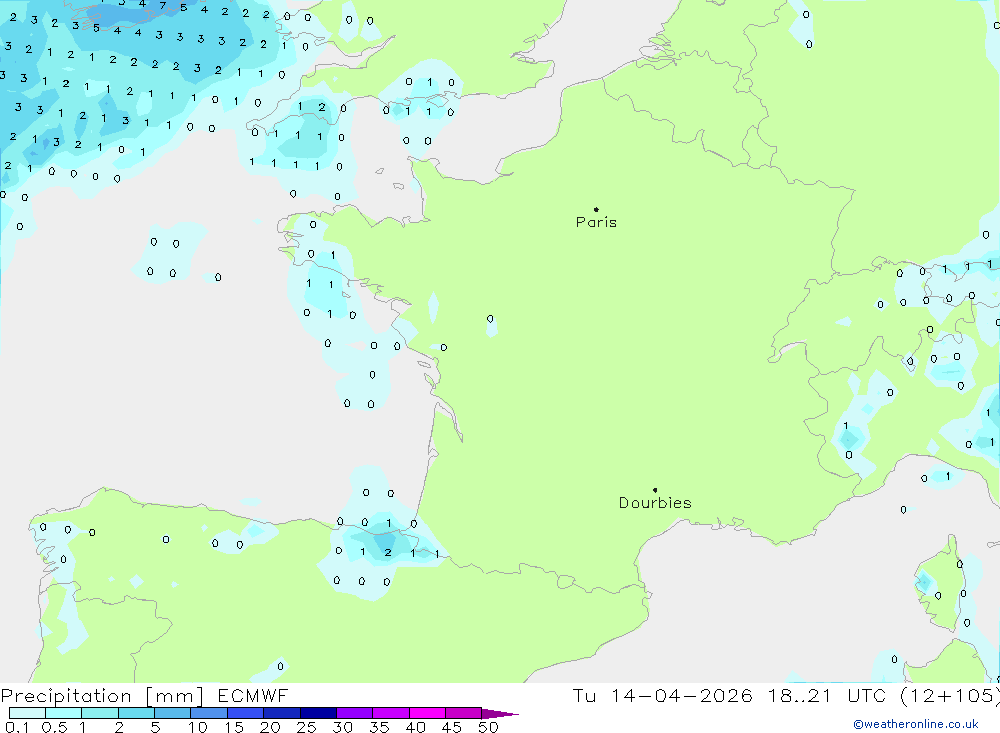Select the Dourbies location dot marker
The image size is (1000, 733).
(655, 490)
